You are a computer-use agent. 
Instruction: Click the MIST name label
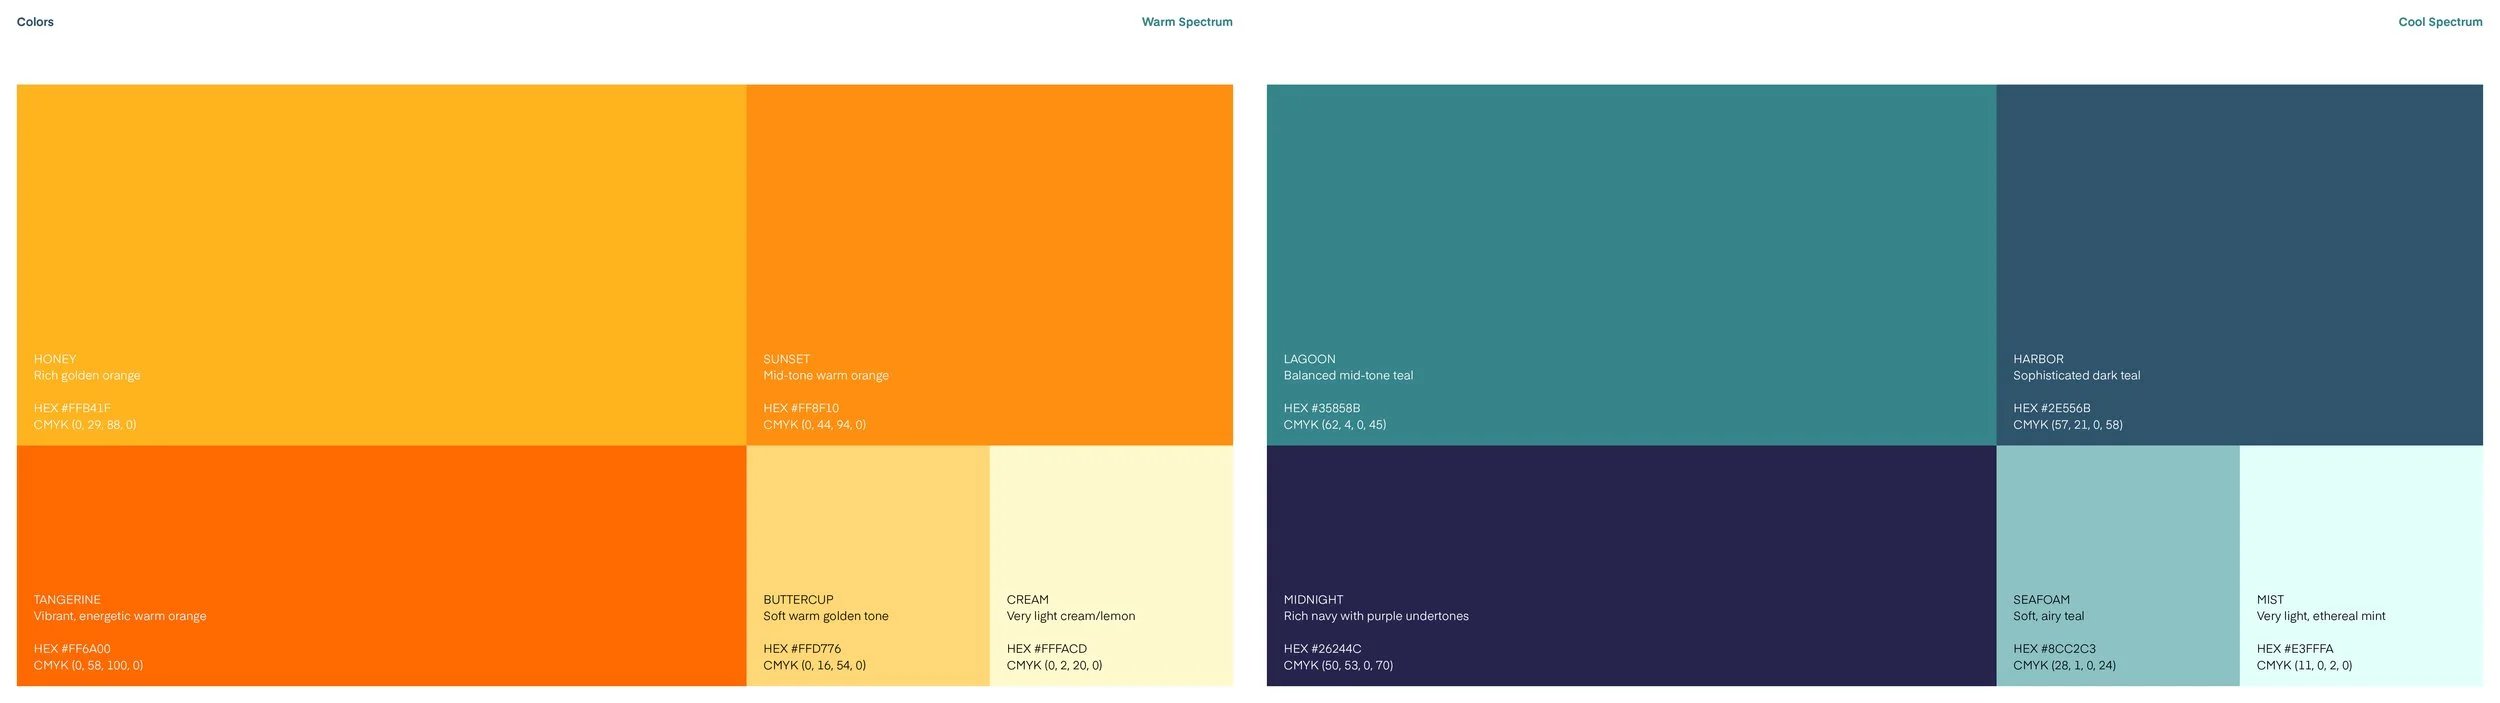[2270, 600]
